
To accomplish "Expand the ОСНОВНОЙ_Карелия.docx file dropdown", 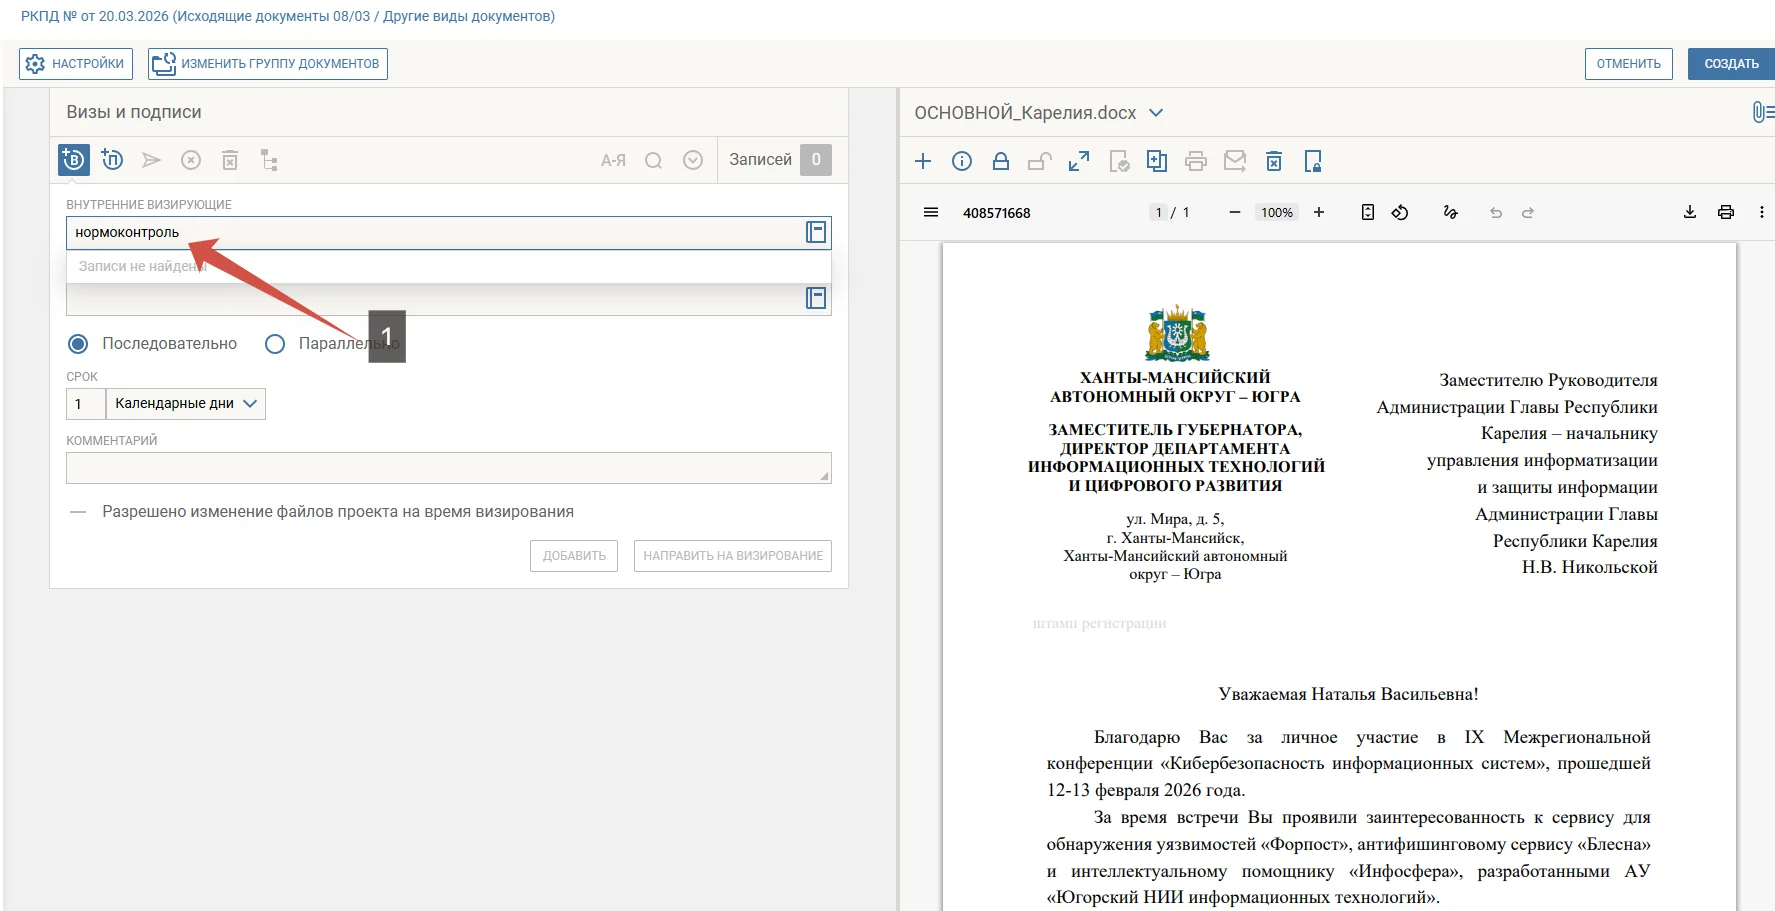I will (1156, 113).
